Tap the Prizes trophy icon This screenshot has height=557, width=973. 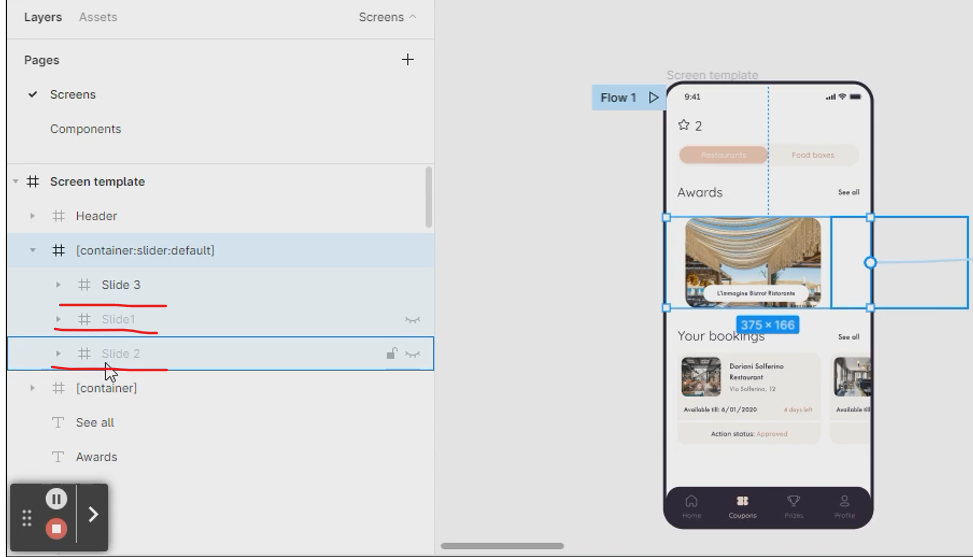click(793, 501)
